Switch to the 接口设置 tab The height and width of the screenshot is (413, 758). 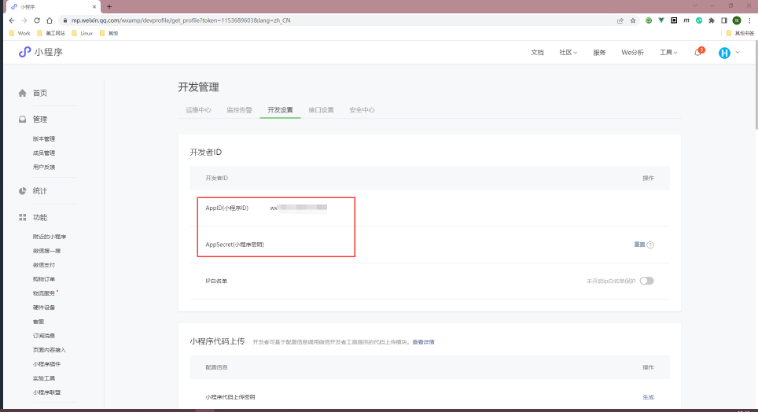tap(321, 110)
